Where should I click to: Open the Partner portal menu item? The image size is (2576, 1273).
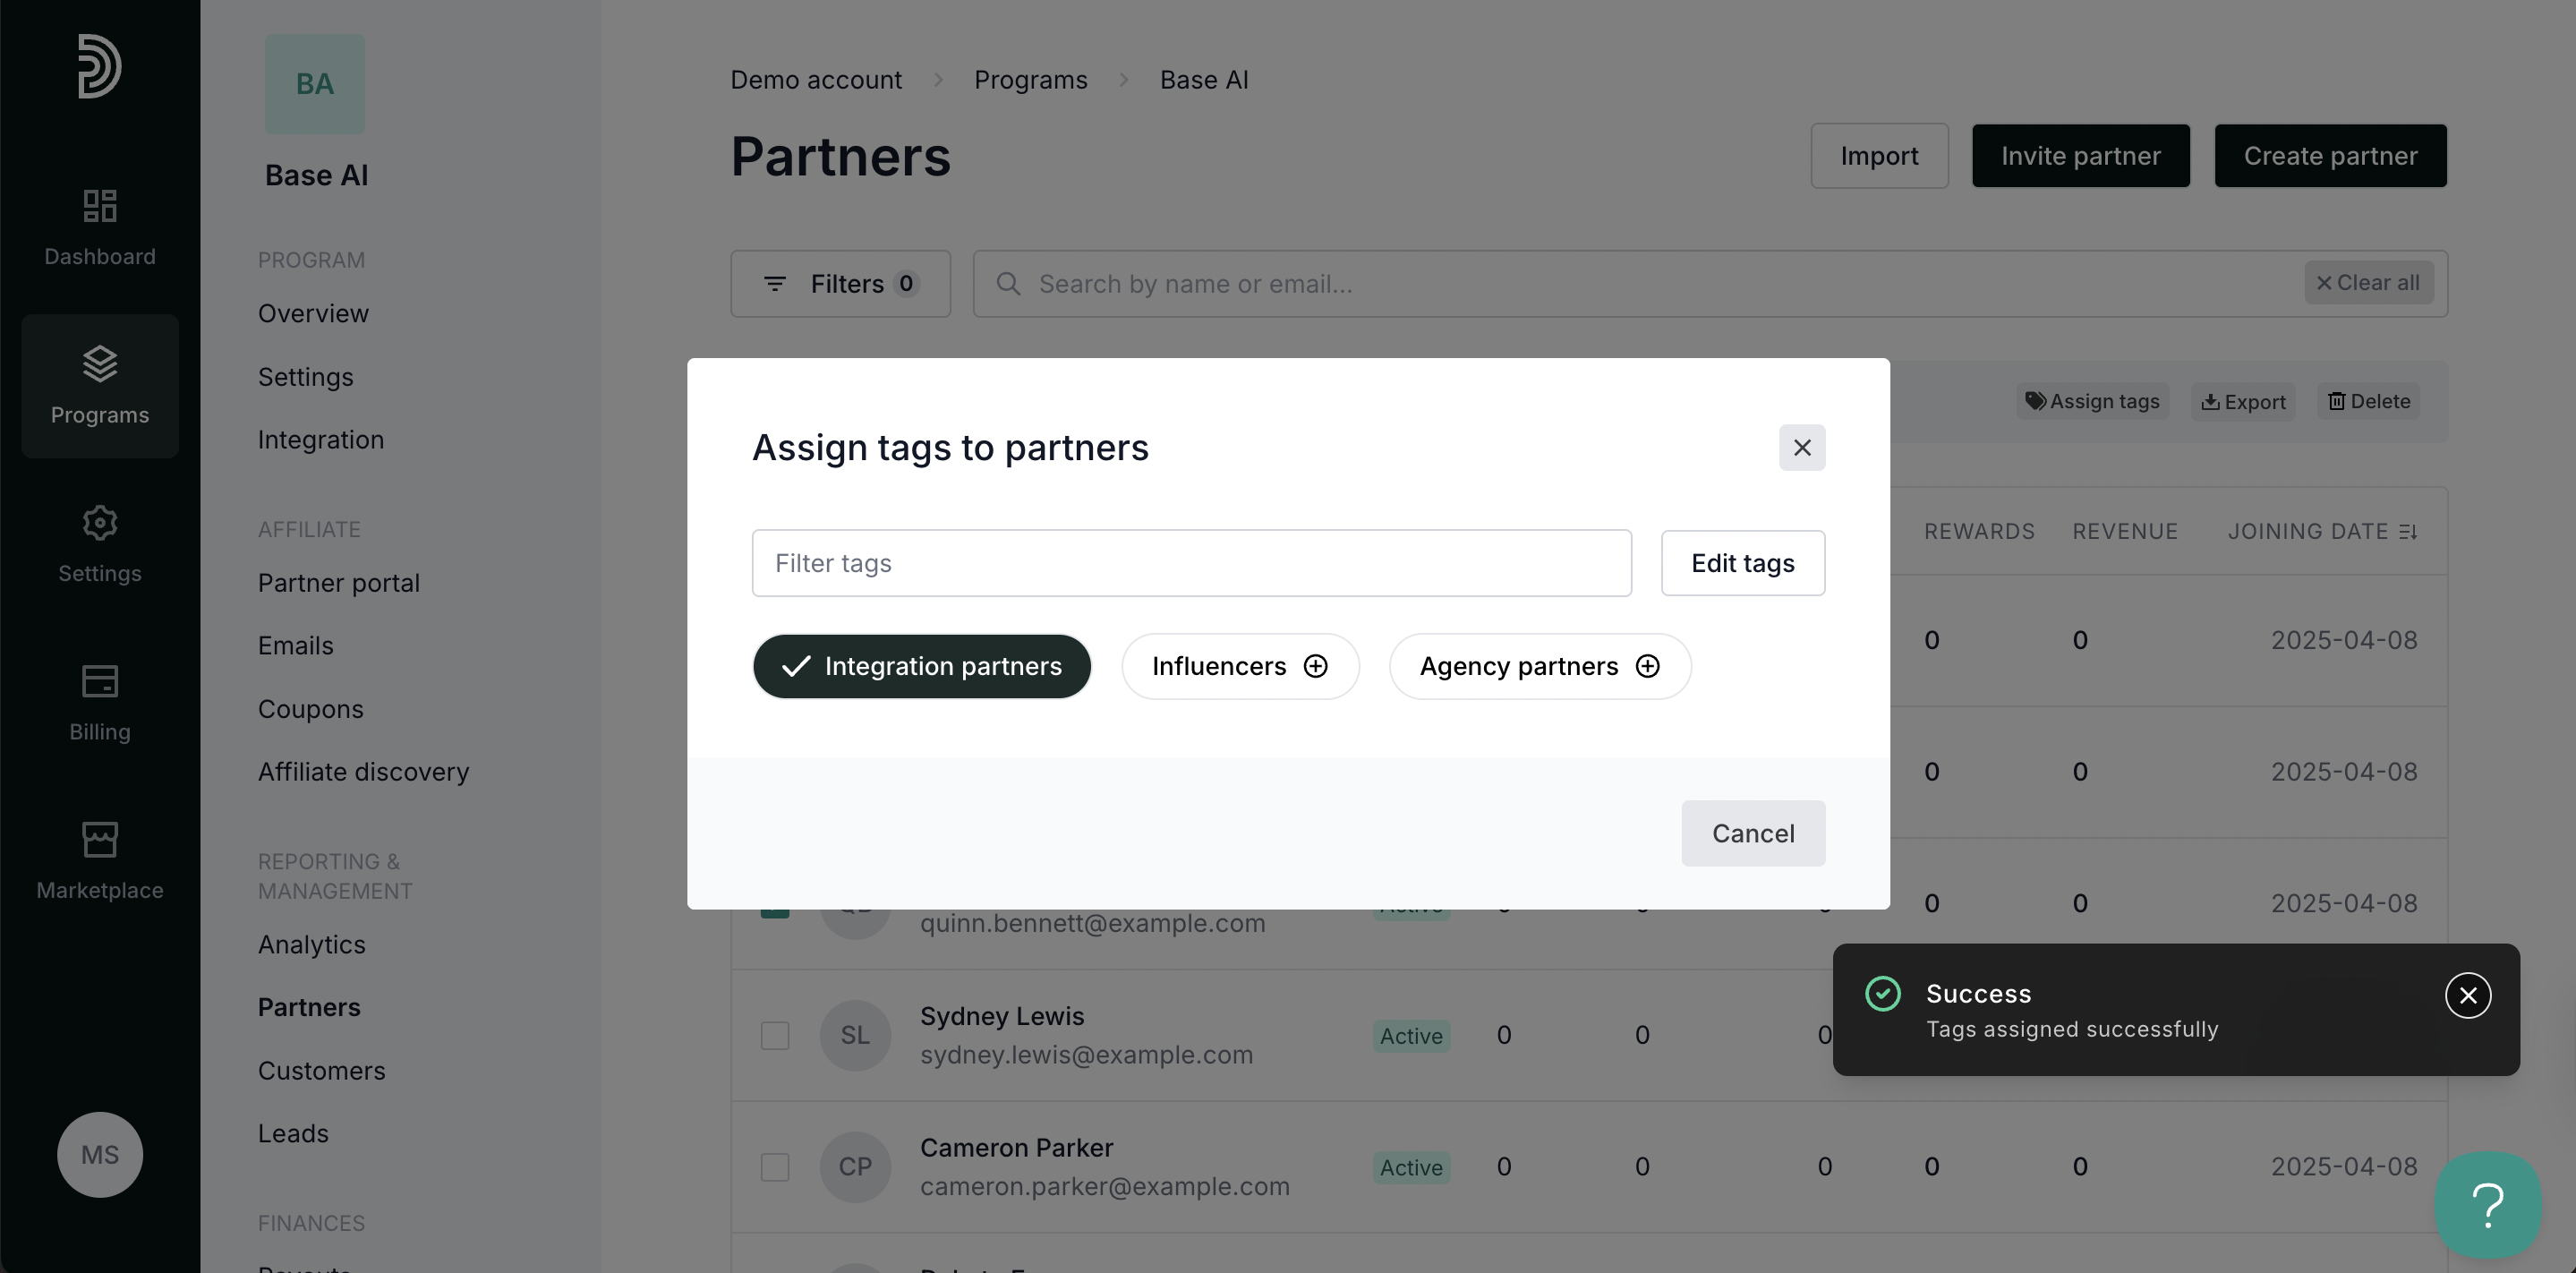[339, 583]
